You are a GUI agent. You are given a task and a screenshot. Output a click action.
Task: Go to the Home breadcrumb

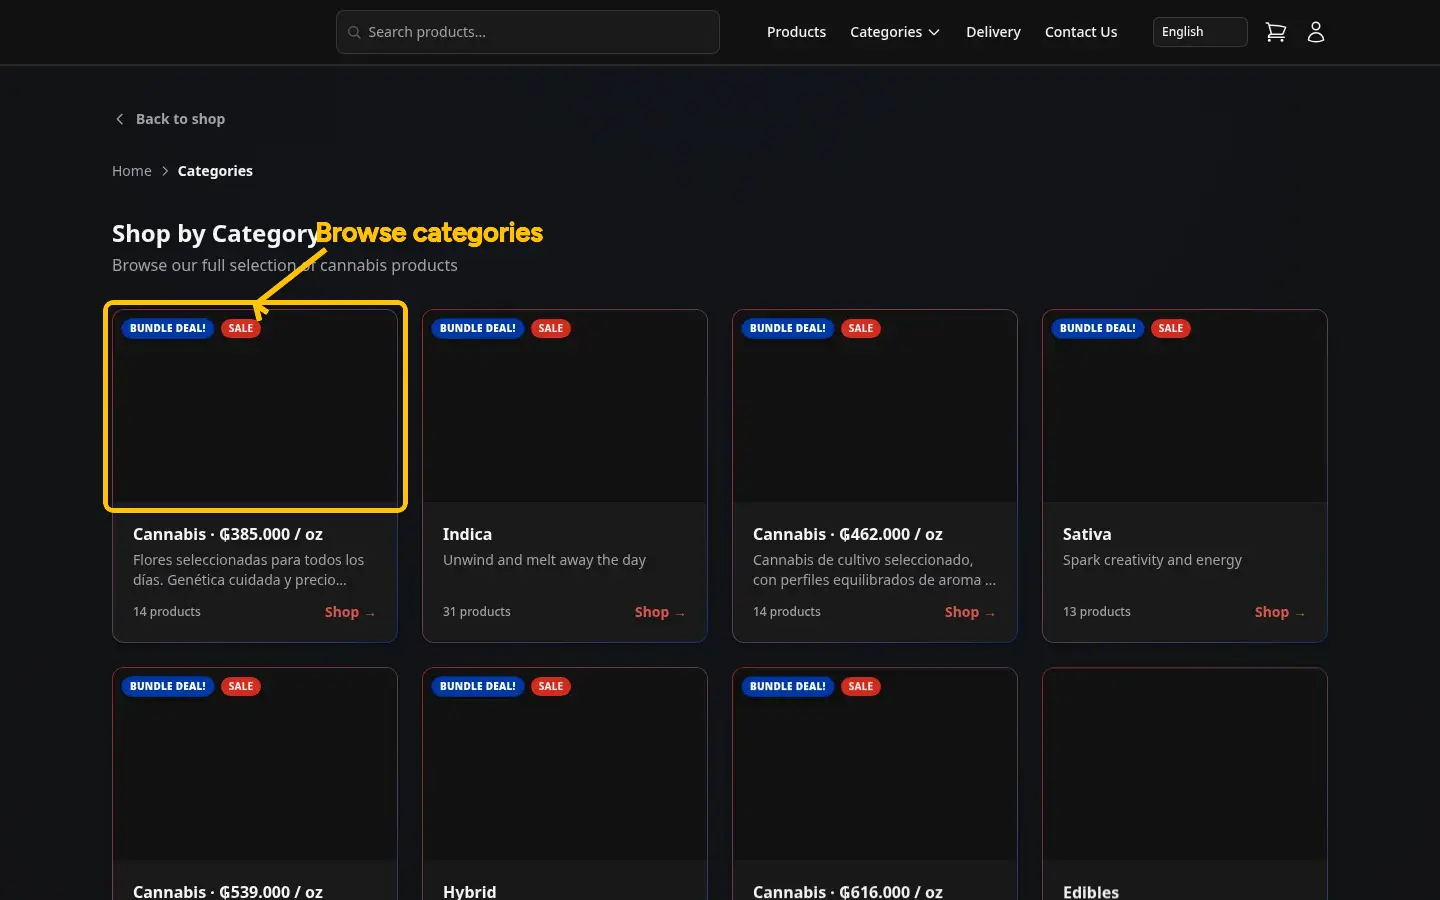point(132,171)
